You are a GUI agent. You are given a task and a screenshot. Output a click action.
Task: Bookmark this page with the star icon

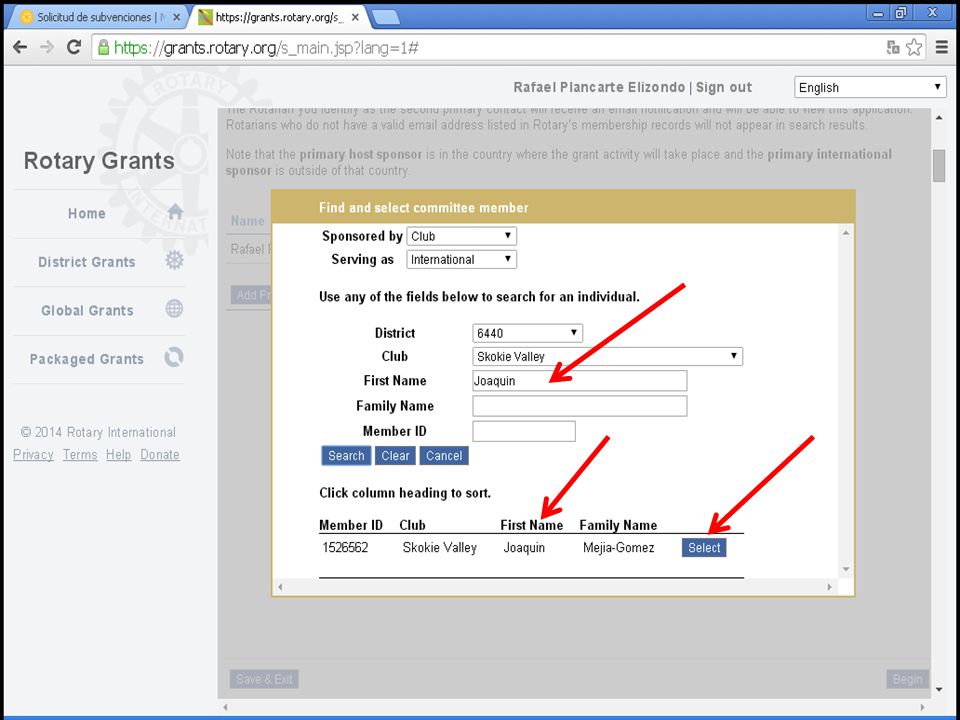tap(914, 47)
